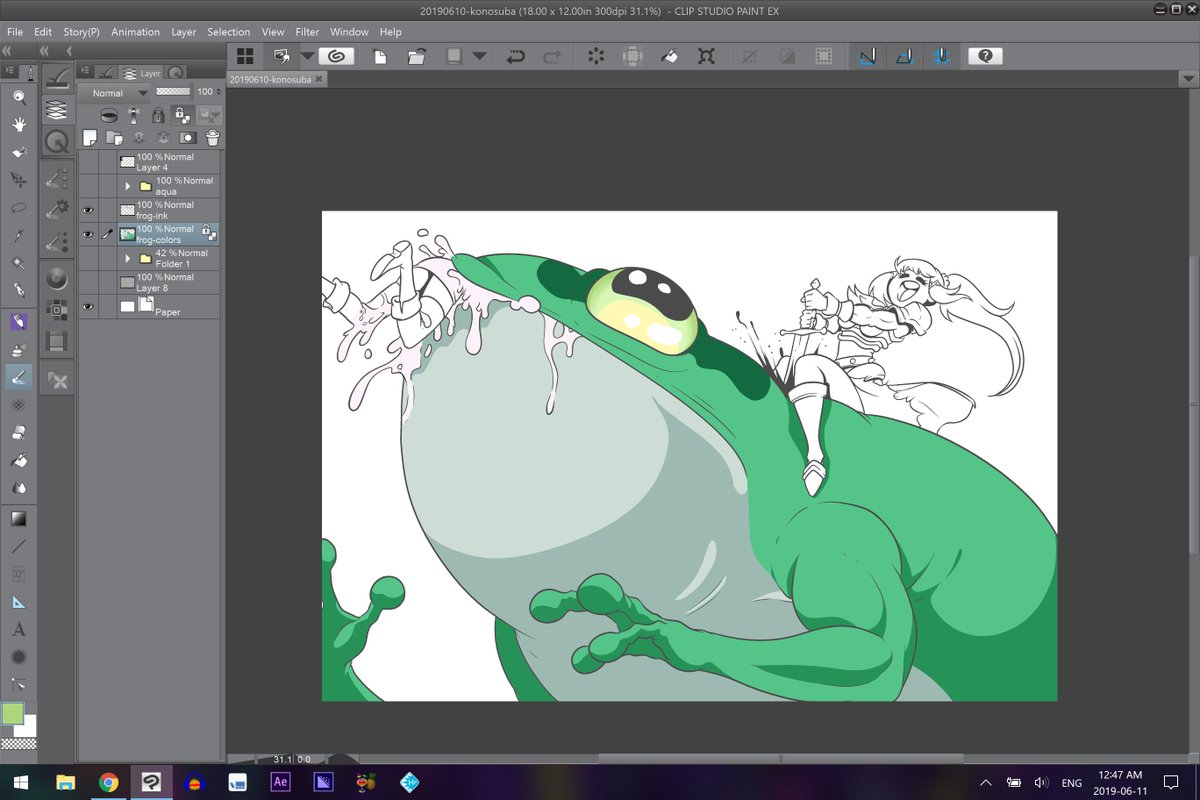
Task: Toggle the lock layer padlock
Action: 158,115
